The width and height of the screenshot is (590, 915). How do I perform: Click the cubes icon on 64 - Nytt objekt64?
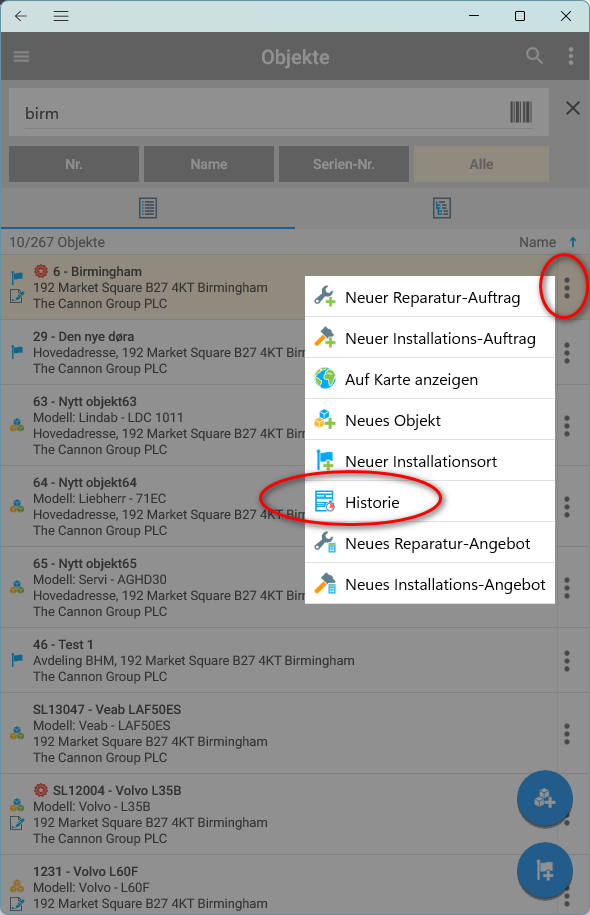coord(17,506)
